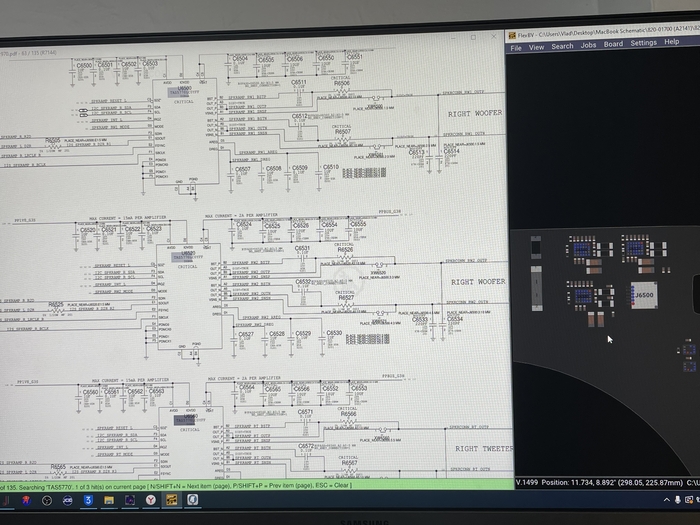
Task: Click resistor label R6525 on schematic
Action: [56, 304]
